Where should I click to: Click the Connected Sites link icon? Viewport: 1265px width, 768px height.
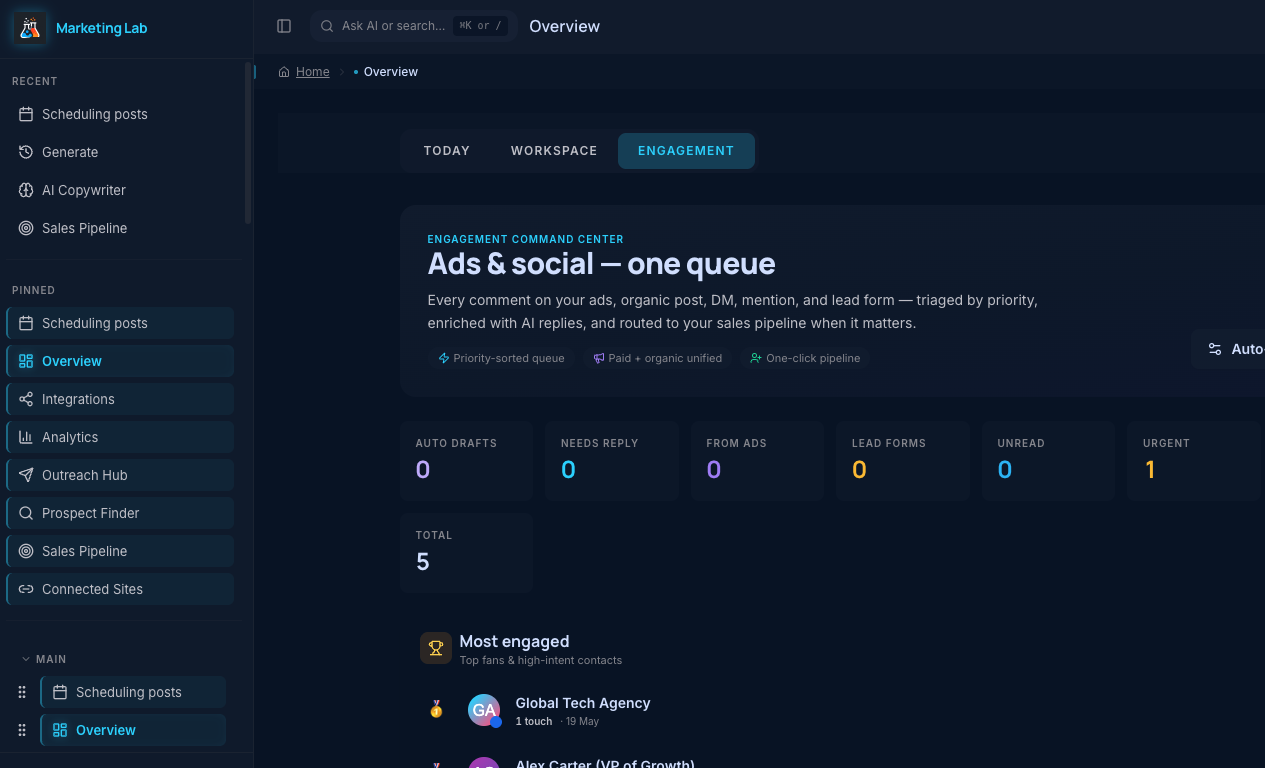[26, 589]
